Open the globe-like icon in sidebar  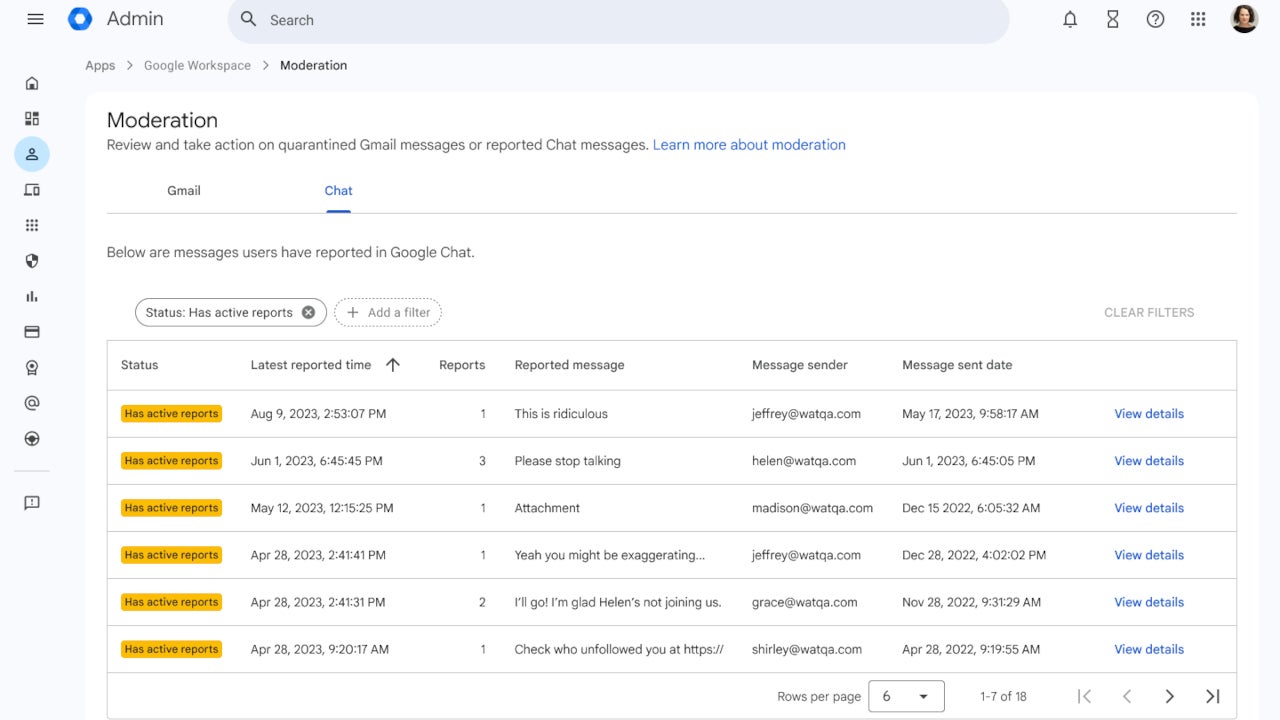pos(32,439)
